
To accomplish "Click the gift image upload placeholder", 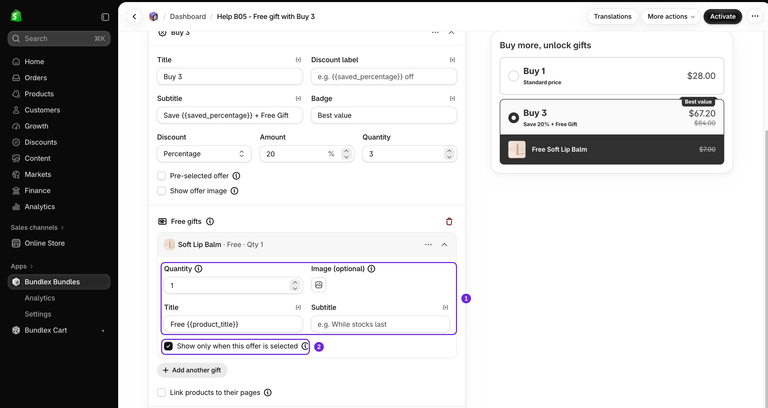I will click(x=318, y=285).
